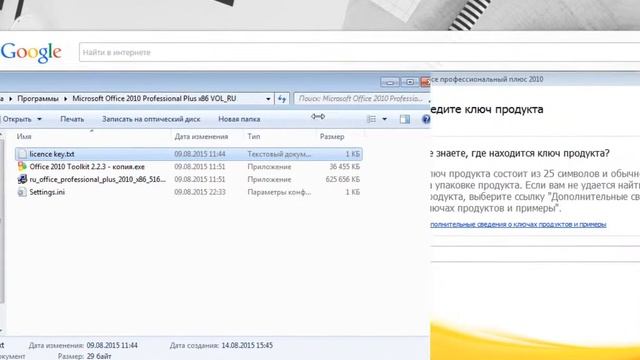The image size is (640, 360).
Task: Click Текстовый докум... type cell
Action: tap(279, 154)
